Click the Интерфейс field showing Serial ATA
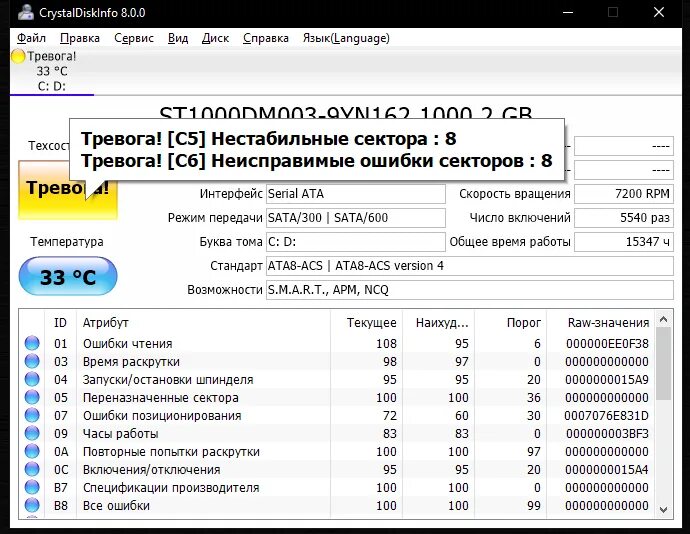Screen dimensions: 690x534 coord(356,194)
